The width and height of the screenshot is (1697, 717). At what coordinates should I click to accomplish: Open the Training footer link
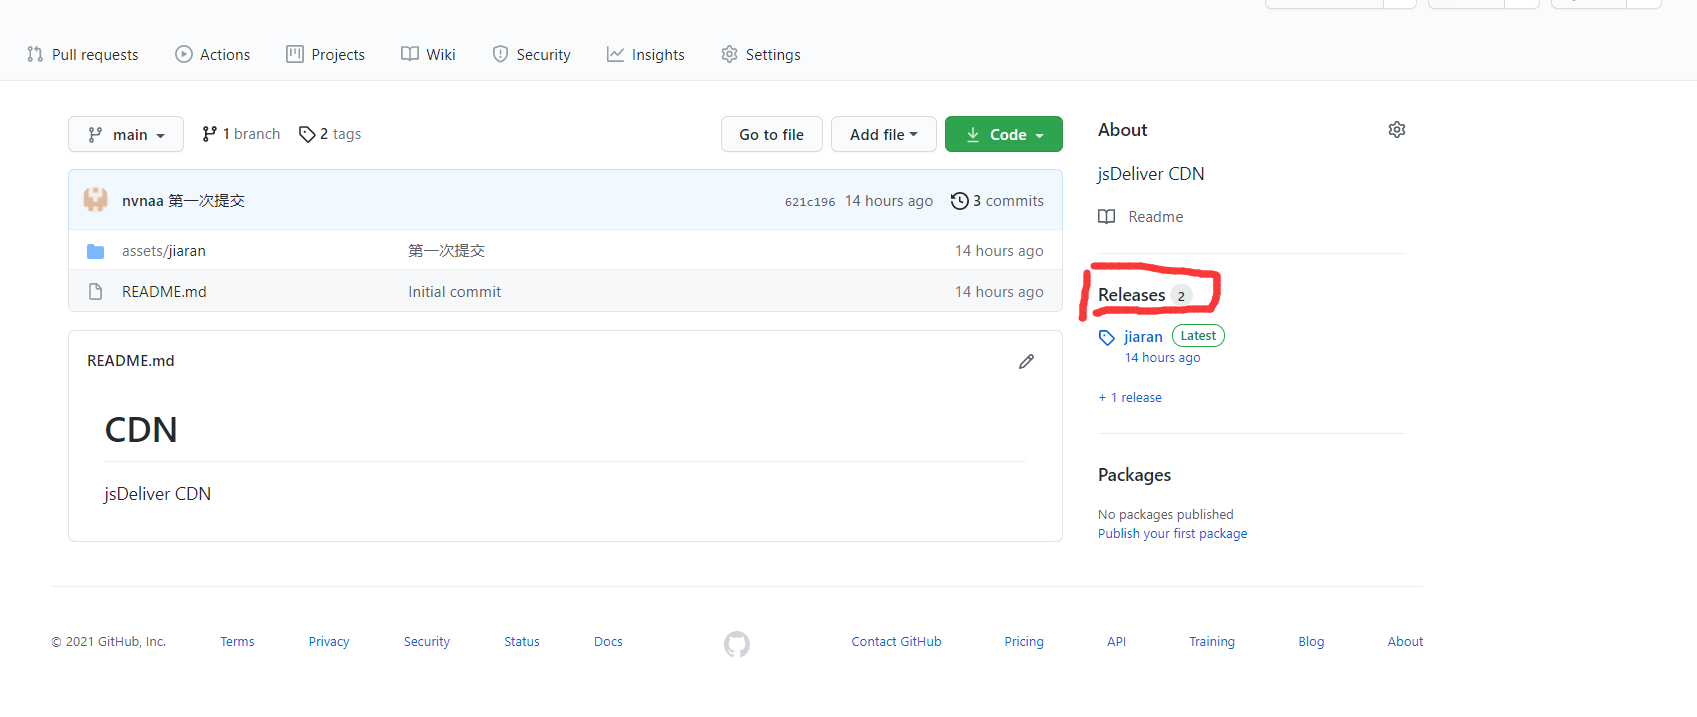tap(1212, 642)
